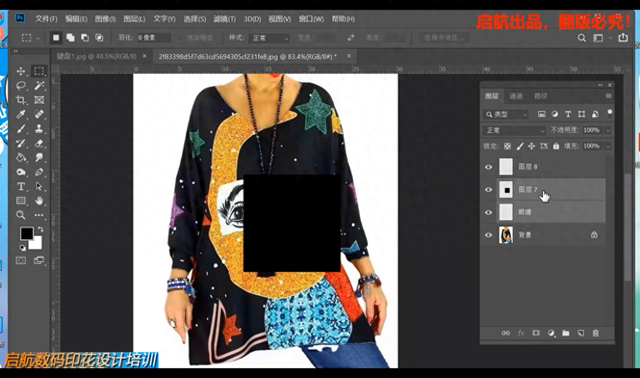640x378 pixels.
Task: Select the Lasso tool
Action: click(x=21, y=86)
